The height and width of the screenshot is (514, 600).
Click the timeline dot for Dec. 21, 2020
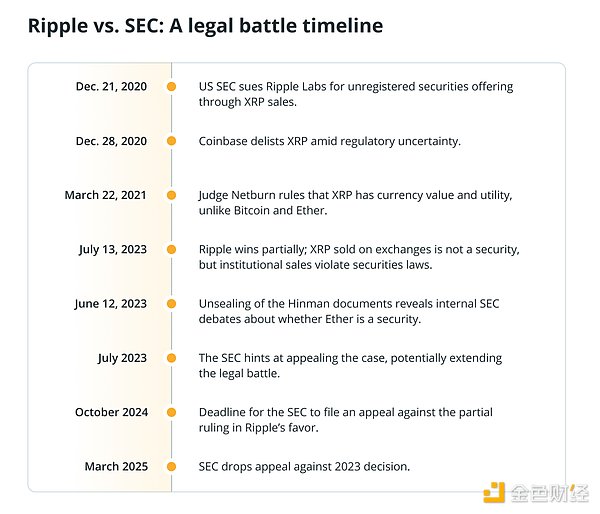(x=172, y=87)
